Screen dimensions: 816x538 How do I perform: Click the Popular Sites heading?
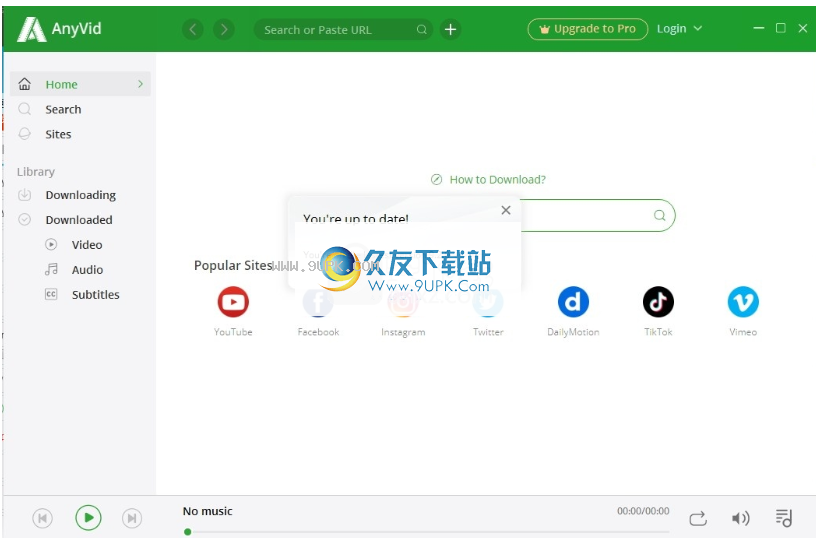[233, 265]
